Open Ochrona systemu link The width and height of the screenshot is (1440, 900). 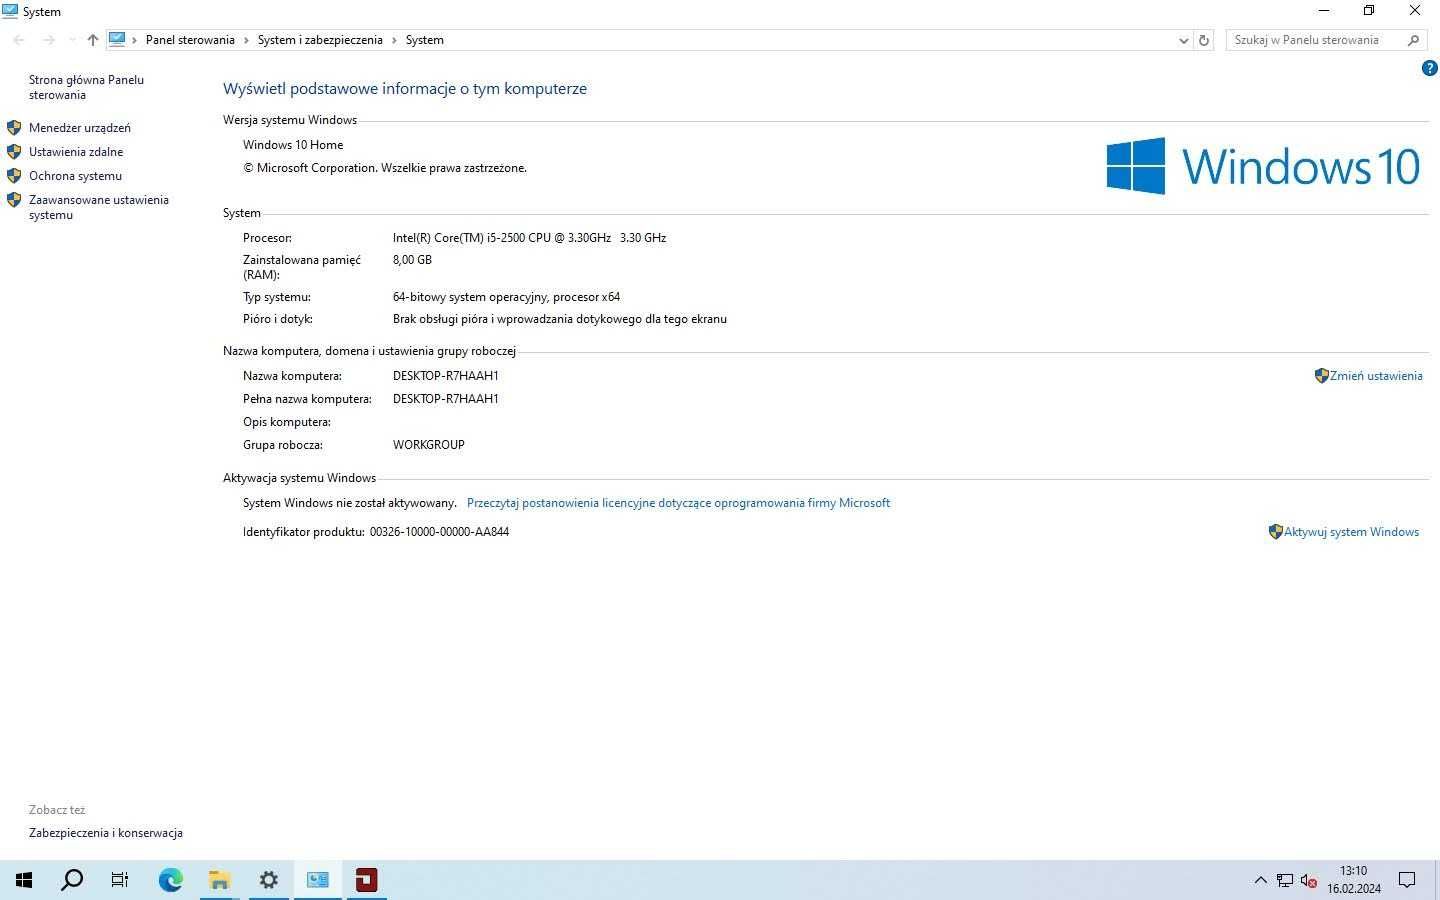tap(75, 176)
